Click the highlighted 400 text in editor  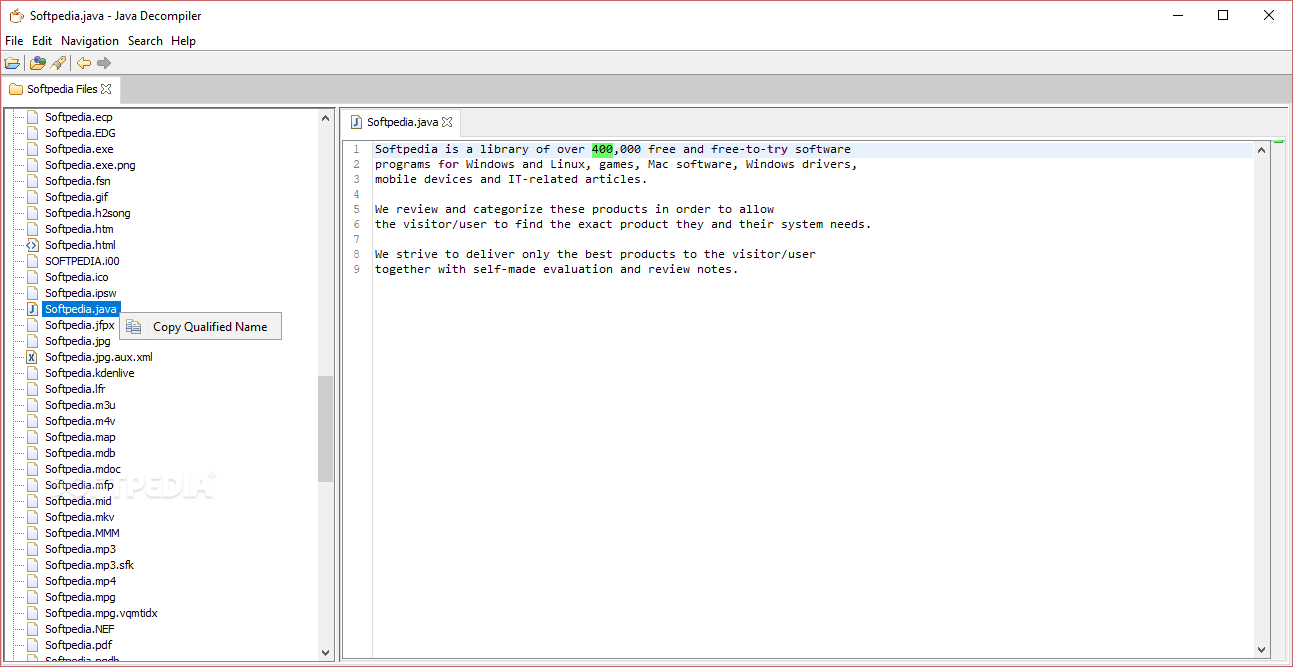pos(602,150)
